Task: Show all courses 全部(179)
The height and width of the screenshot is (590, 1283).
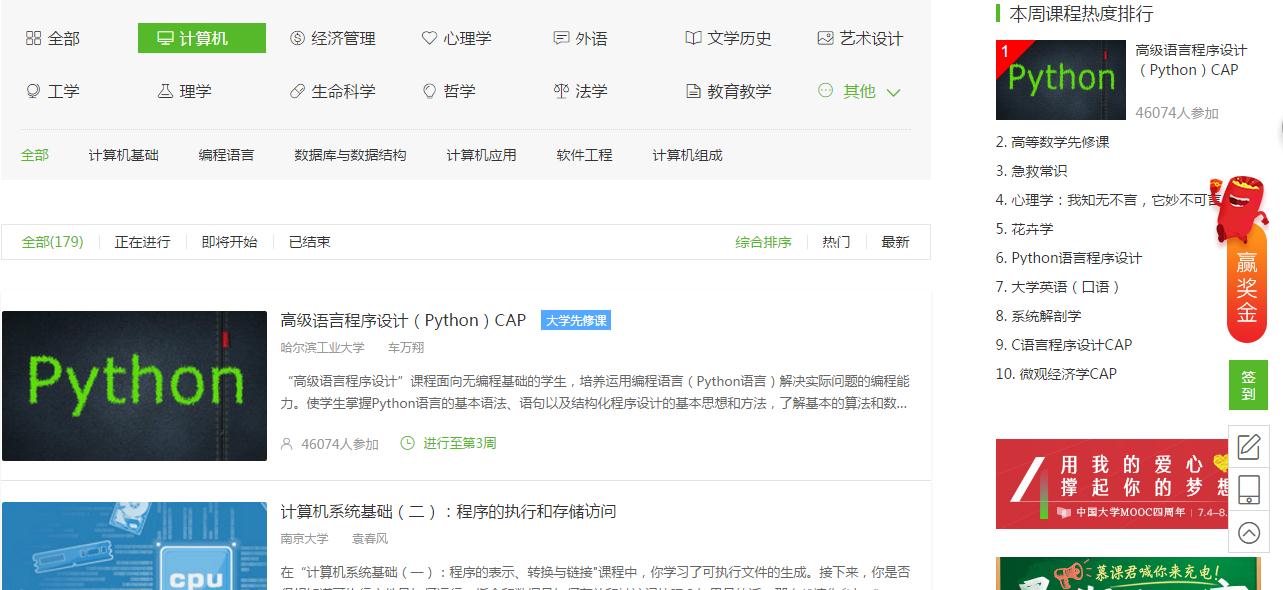Action: point(52,242)
